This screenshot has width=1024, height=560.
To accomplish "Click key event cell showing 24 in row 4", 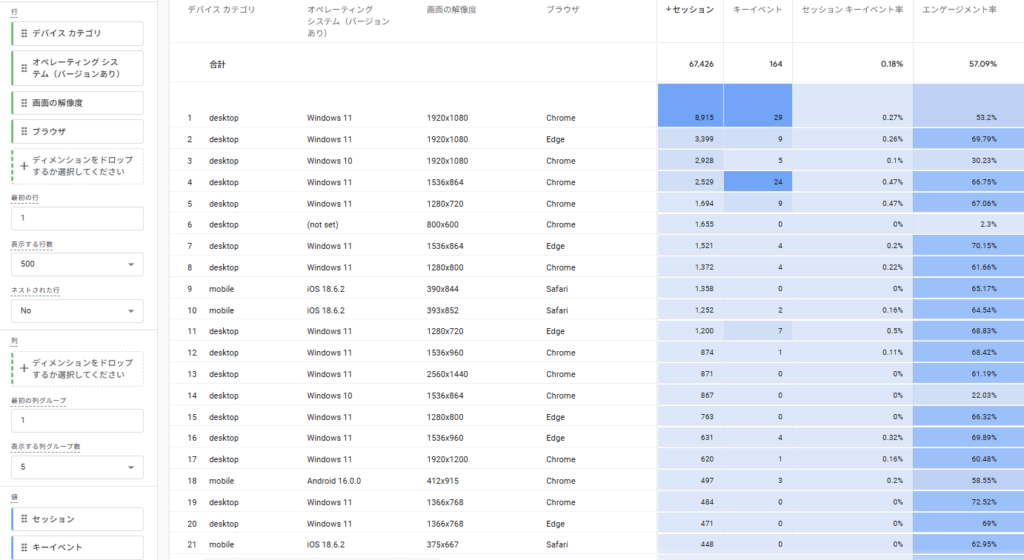I will [x=757, y=182].
